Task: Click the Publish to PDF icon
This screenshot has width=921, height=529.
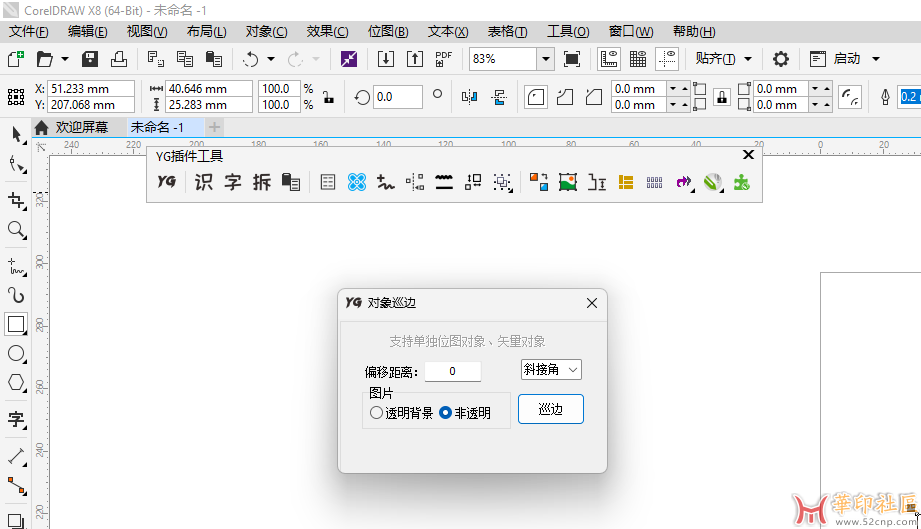Action: pyautogui.click(x=443, y=59)
